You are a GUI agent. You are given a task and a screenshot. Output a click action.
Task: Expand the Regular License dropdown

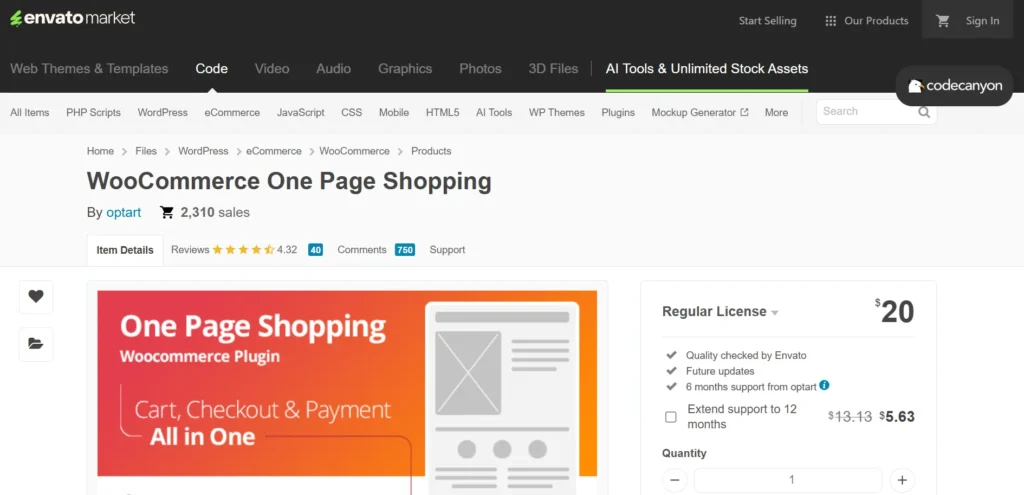(x=720, y=311)
